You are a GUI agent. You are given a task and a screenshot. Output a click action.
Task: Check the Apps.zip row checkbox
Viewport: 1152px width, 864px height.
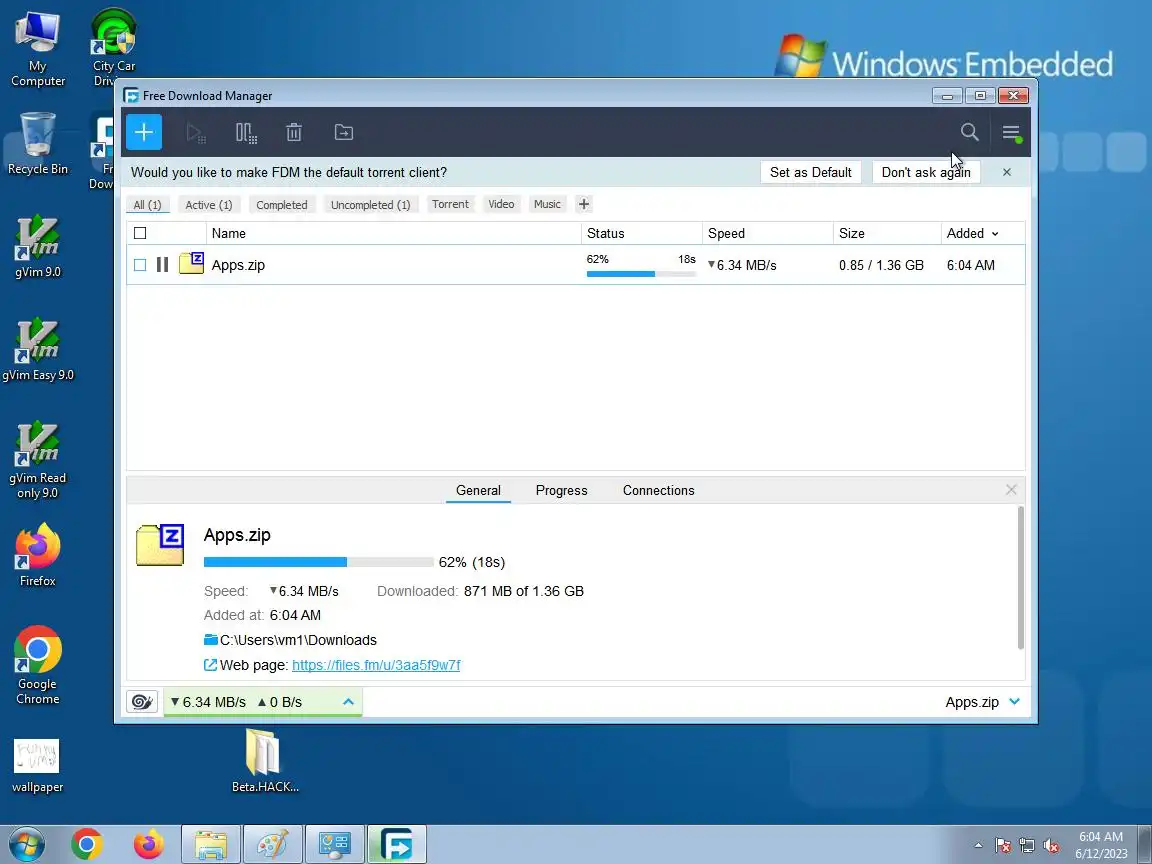[x=140, y=264]
